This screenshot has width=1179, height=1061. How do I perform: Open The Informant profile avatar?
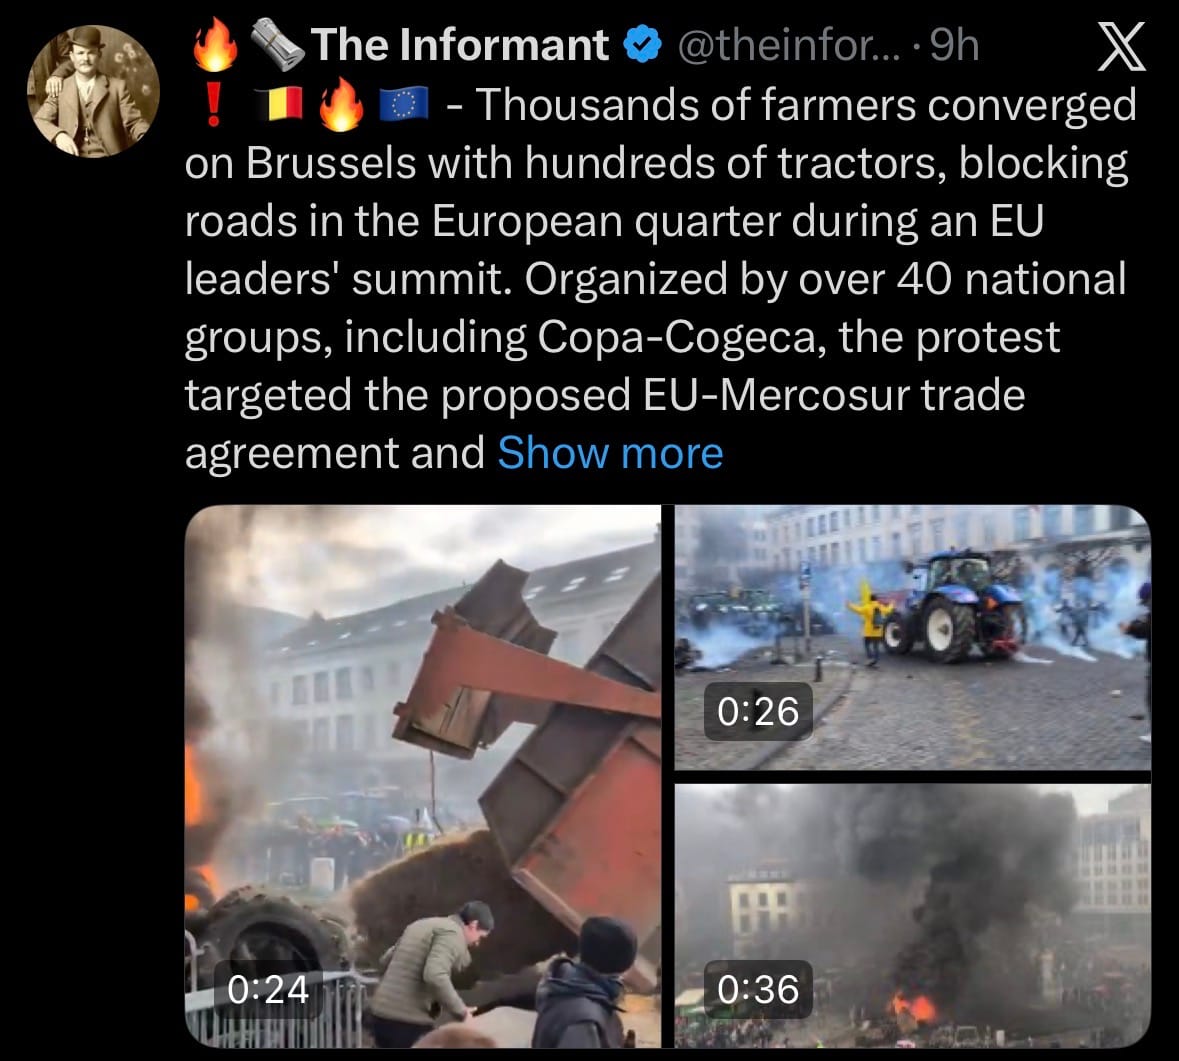tap(93, 91)
